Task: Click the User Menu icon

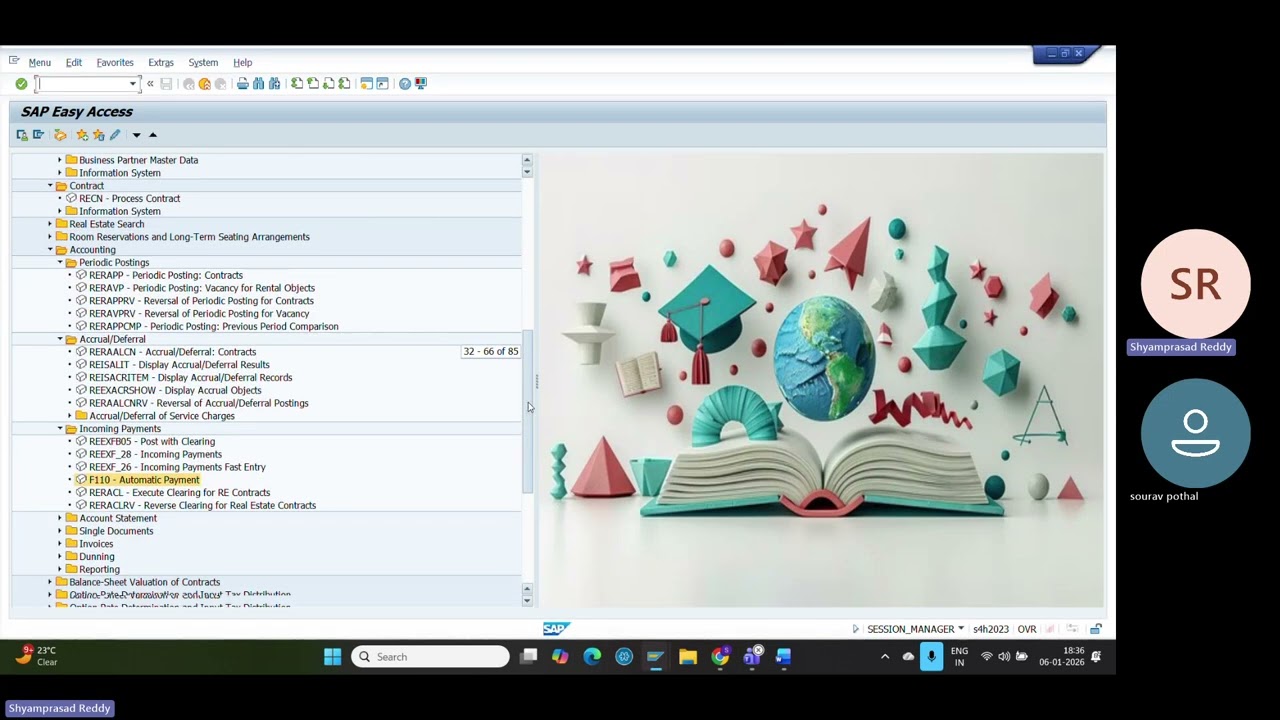Action: pyautogui.click(x=22, y=135)
